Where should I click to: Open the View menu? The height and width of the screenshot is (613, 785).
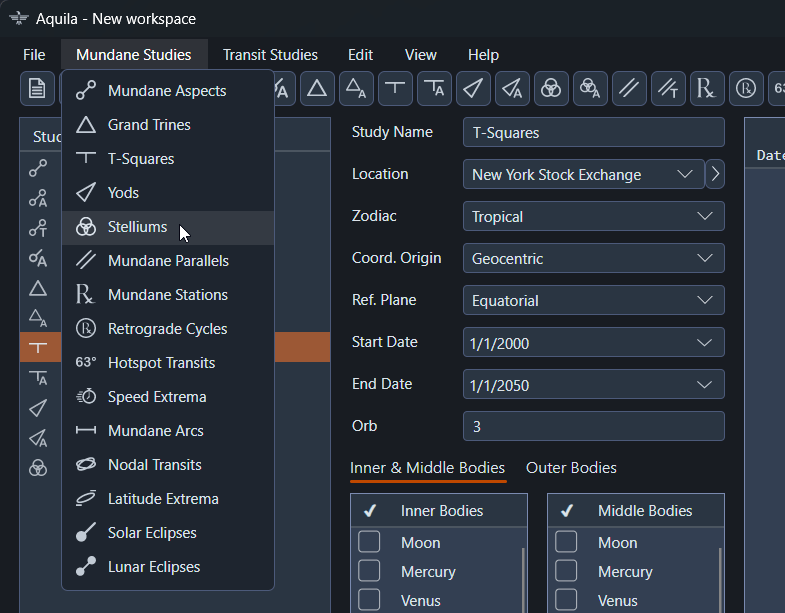click(421, 55)
